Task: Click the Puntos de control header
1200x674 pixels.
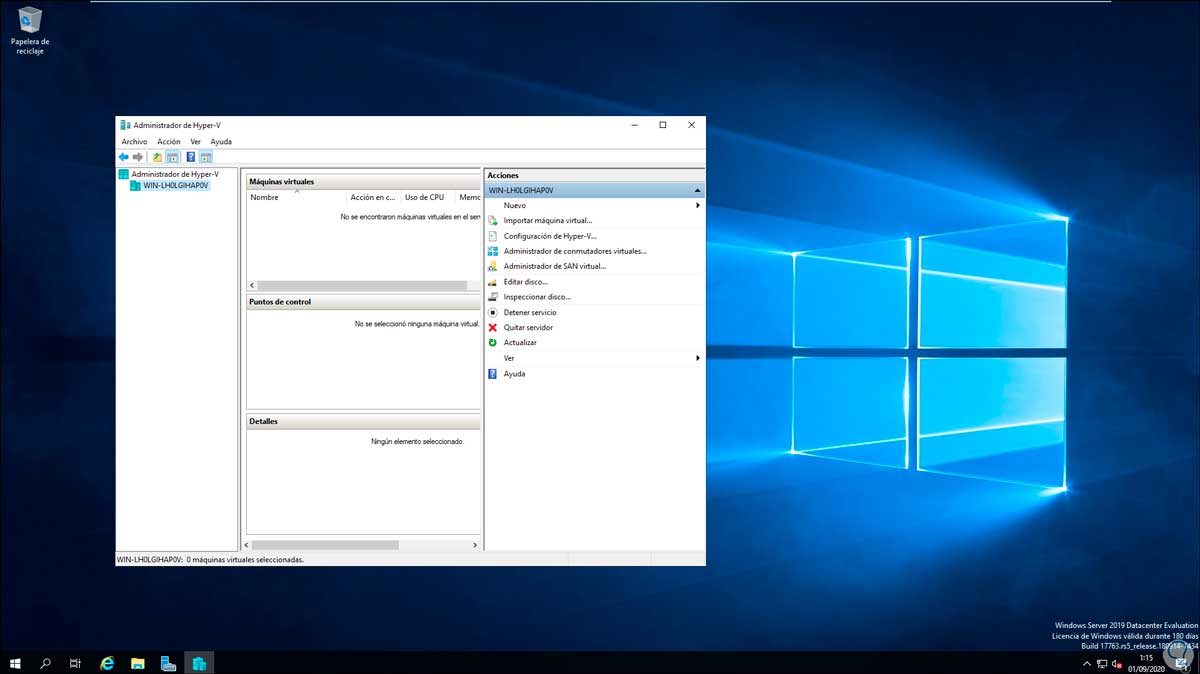Action: 364,302
